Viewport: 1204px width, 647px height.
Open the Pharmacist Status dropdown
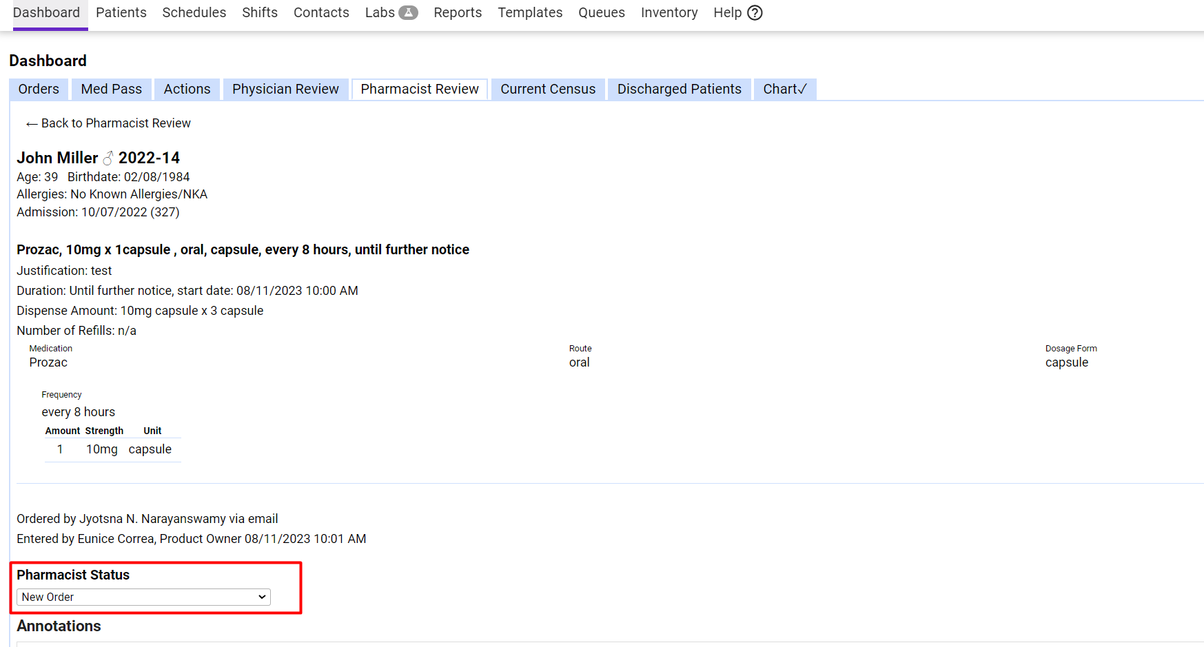point(144,597)
